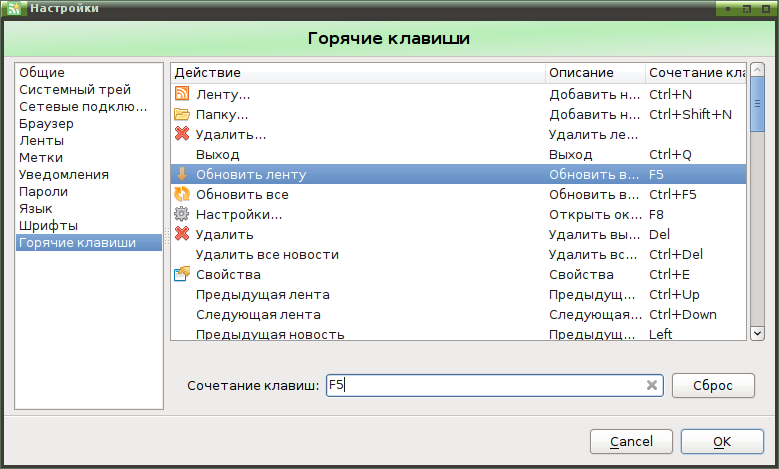Click the folder icon beside Папку…
The image size is (779, 469).
coord(182,114)
